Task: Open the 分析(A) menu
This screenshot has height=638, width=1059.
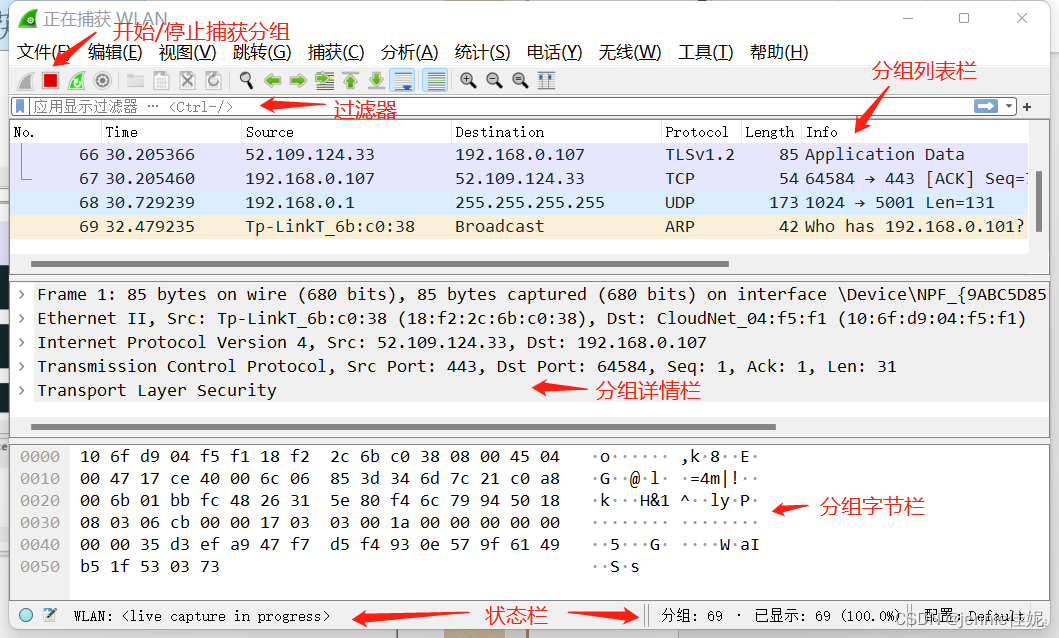Action: (x=409, y=52)
